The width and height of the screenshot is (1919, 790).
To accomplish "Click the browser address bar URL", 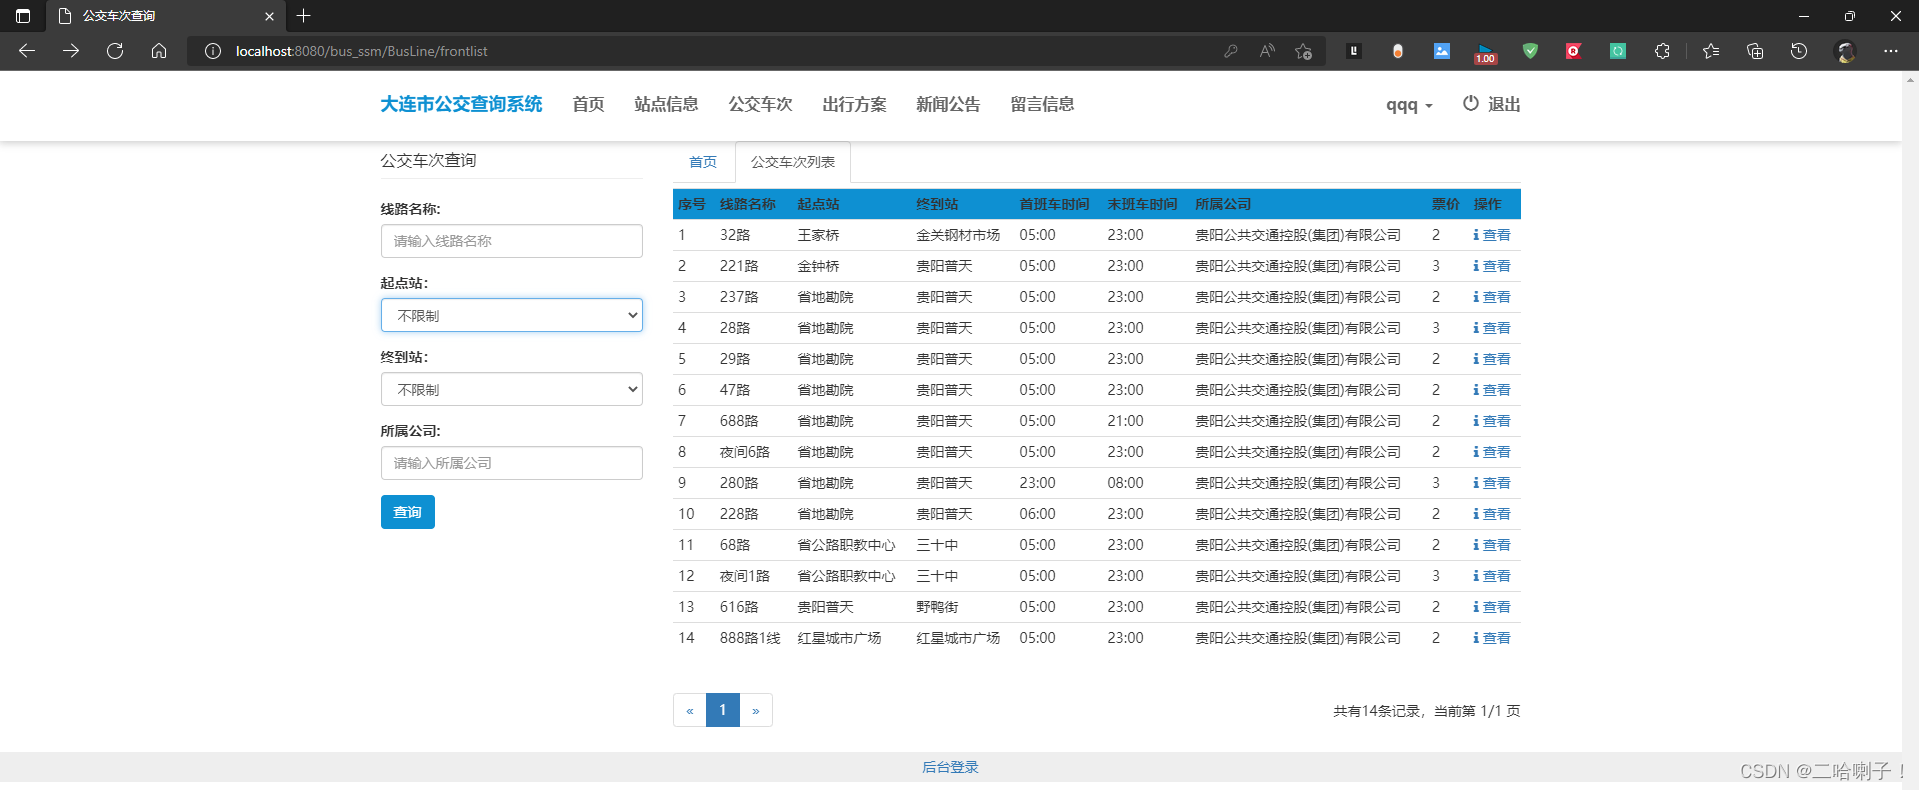I will click(362, 51).
